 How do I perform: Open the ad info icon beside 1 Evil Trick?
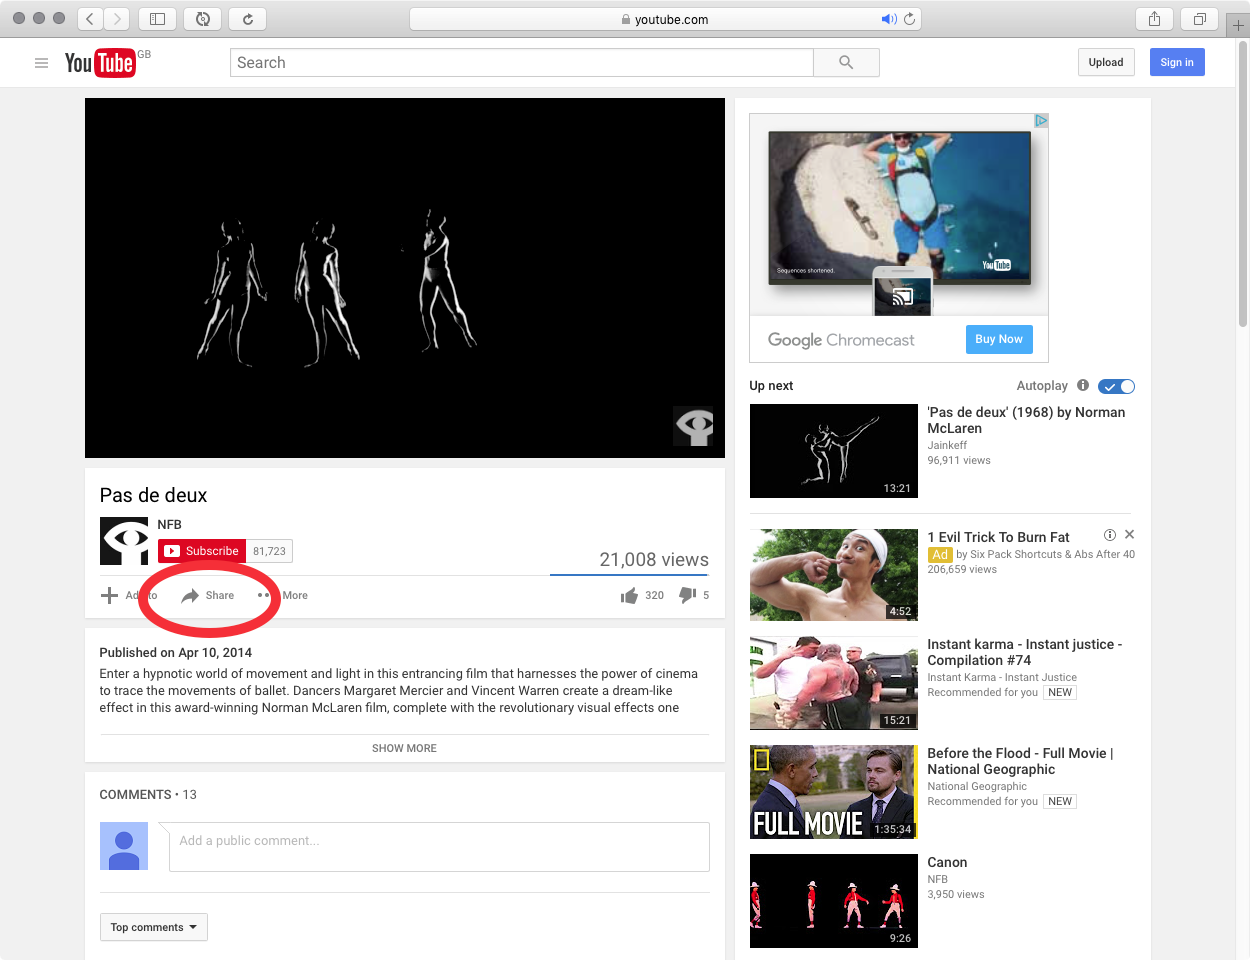pos(1110,535)
